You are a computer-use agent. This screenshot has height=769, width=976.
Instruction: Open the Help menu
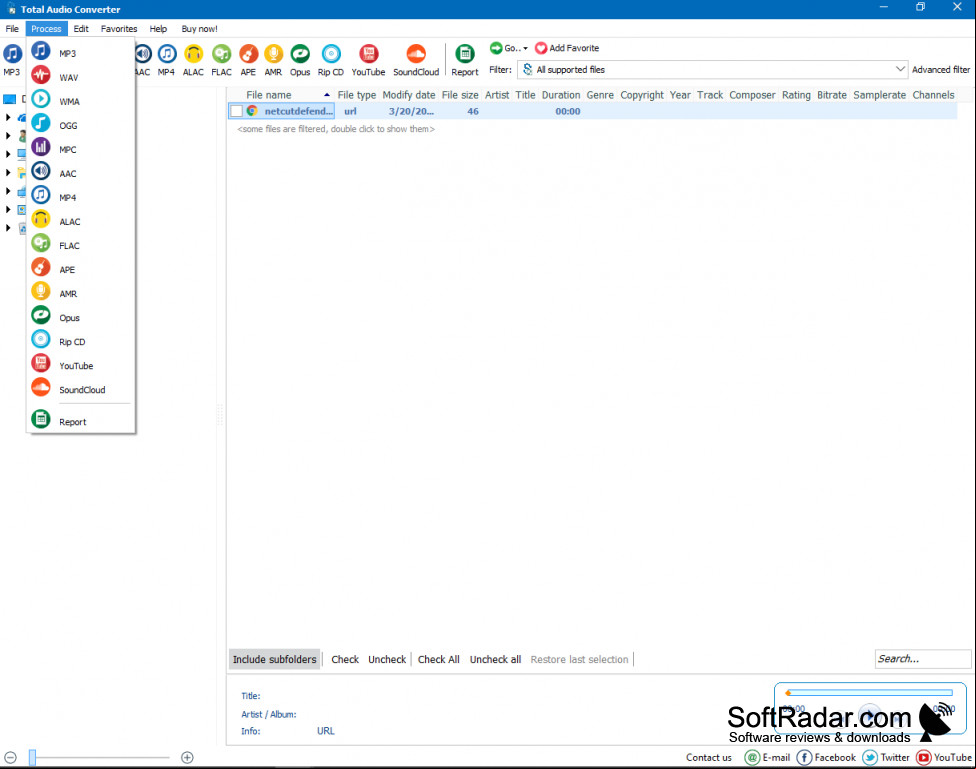[158, 29]
